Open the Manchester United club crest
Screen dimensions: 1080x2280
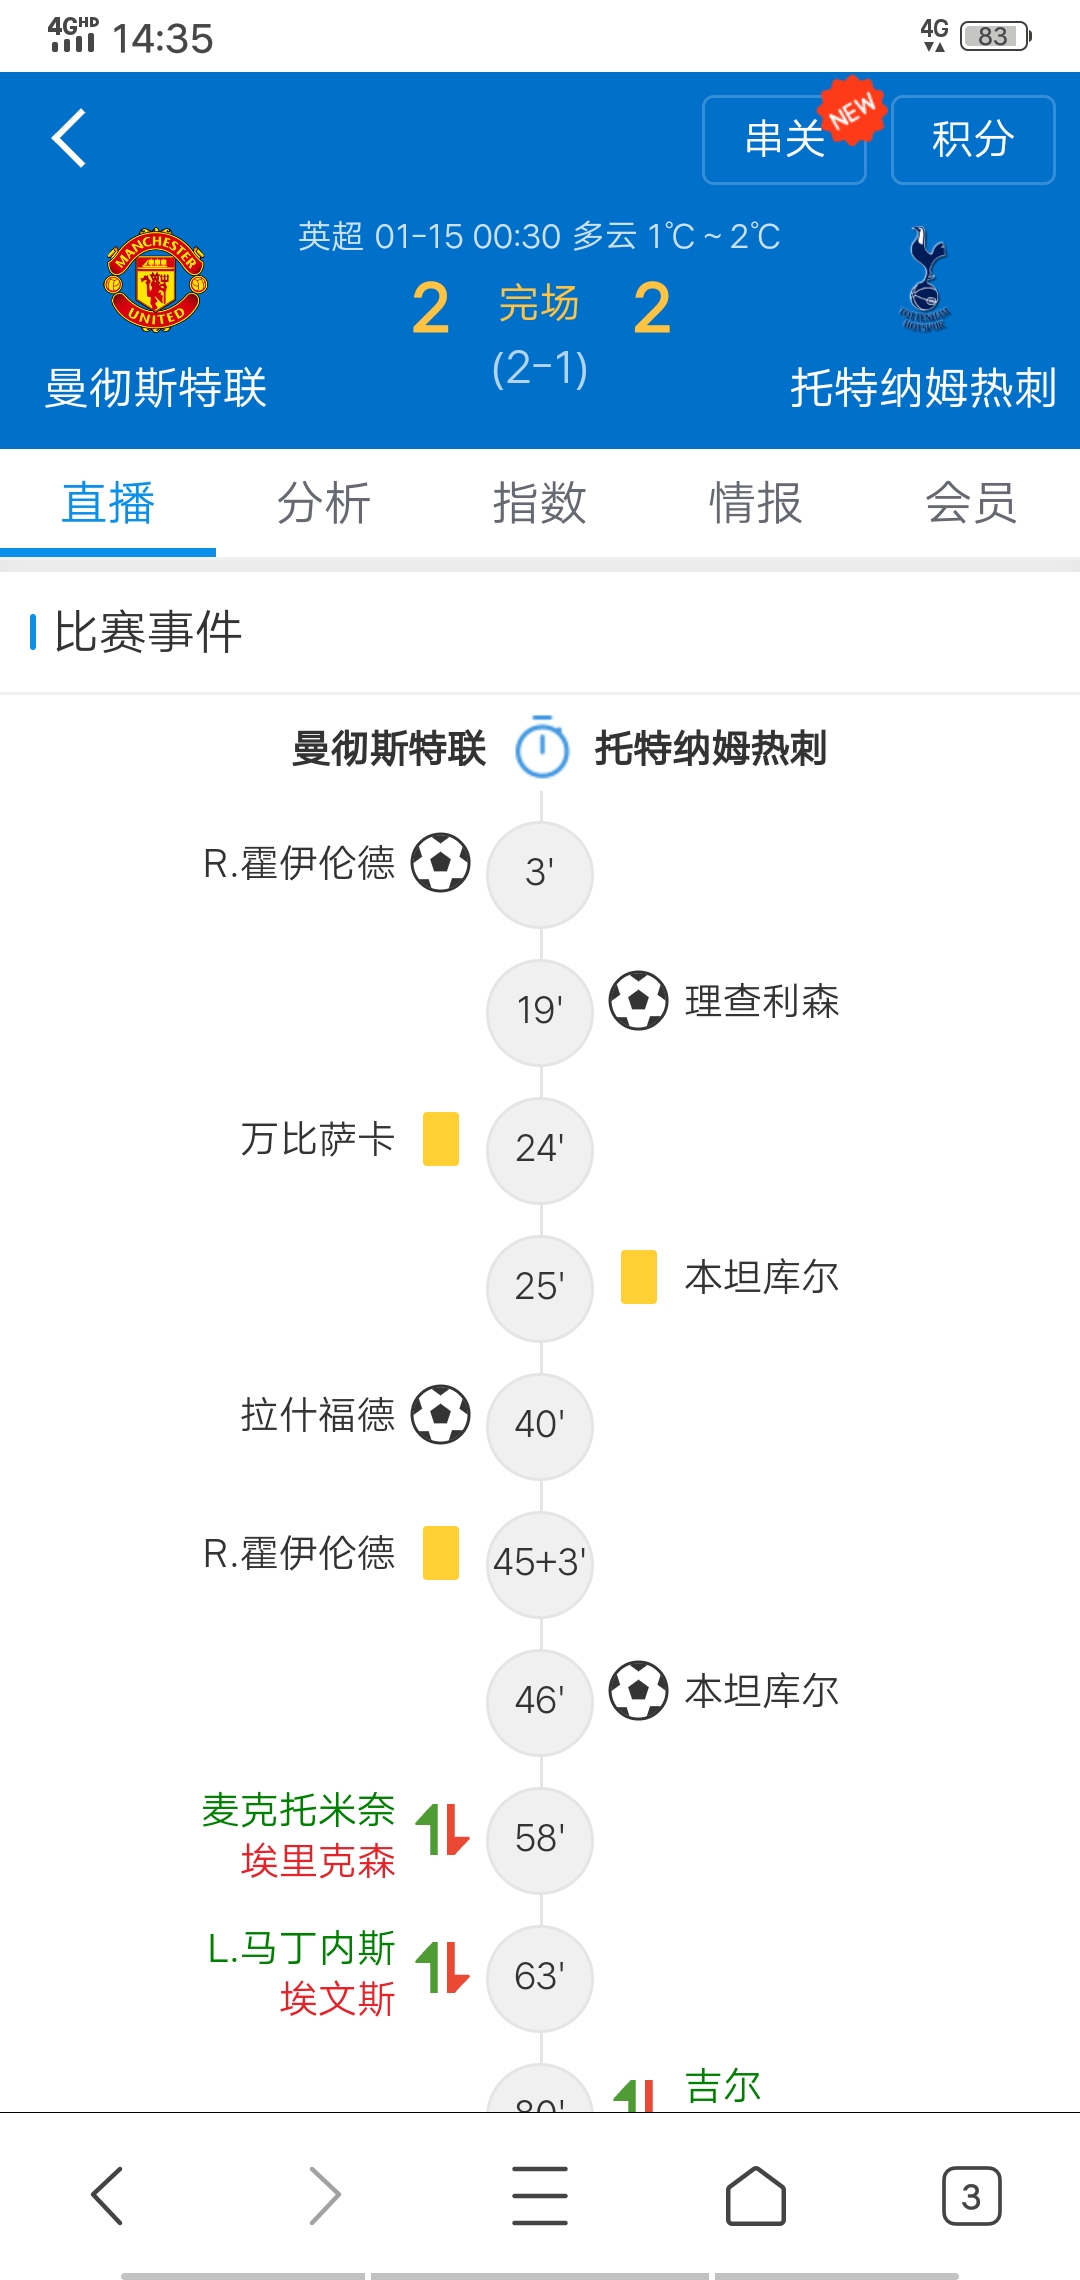tap(156, 280)
